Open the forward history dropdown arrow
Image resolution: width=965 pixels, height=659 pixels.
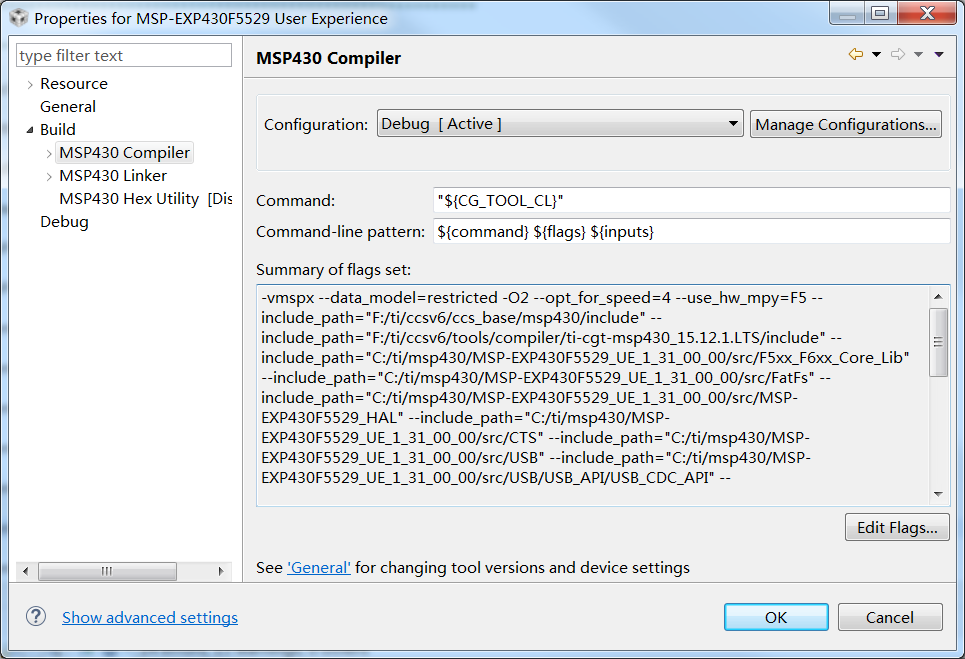(918, 55)
